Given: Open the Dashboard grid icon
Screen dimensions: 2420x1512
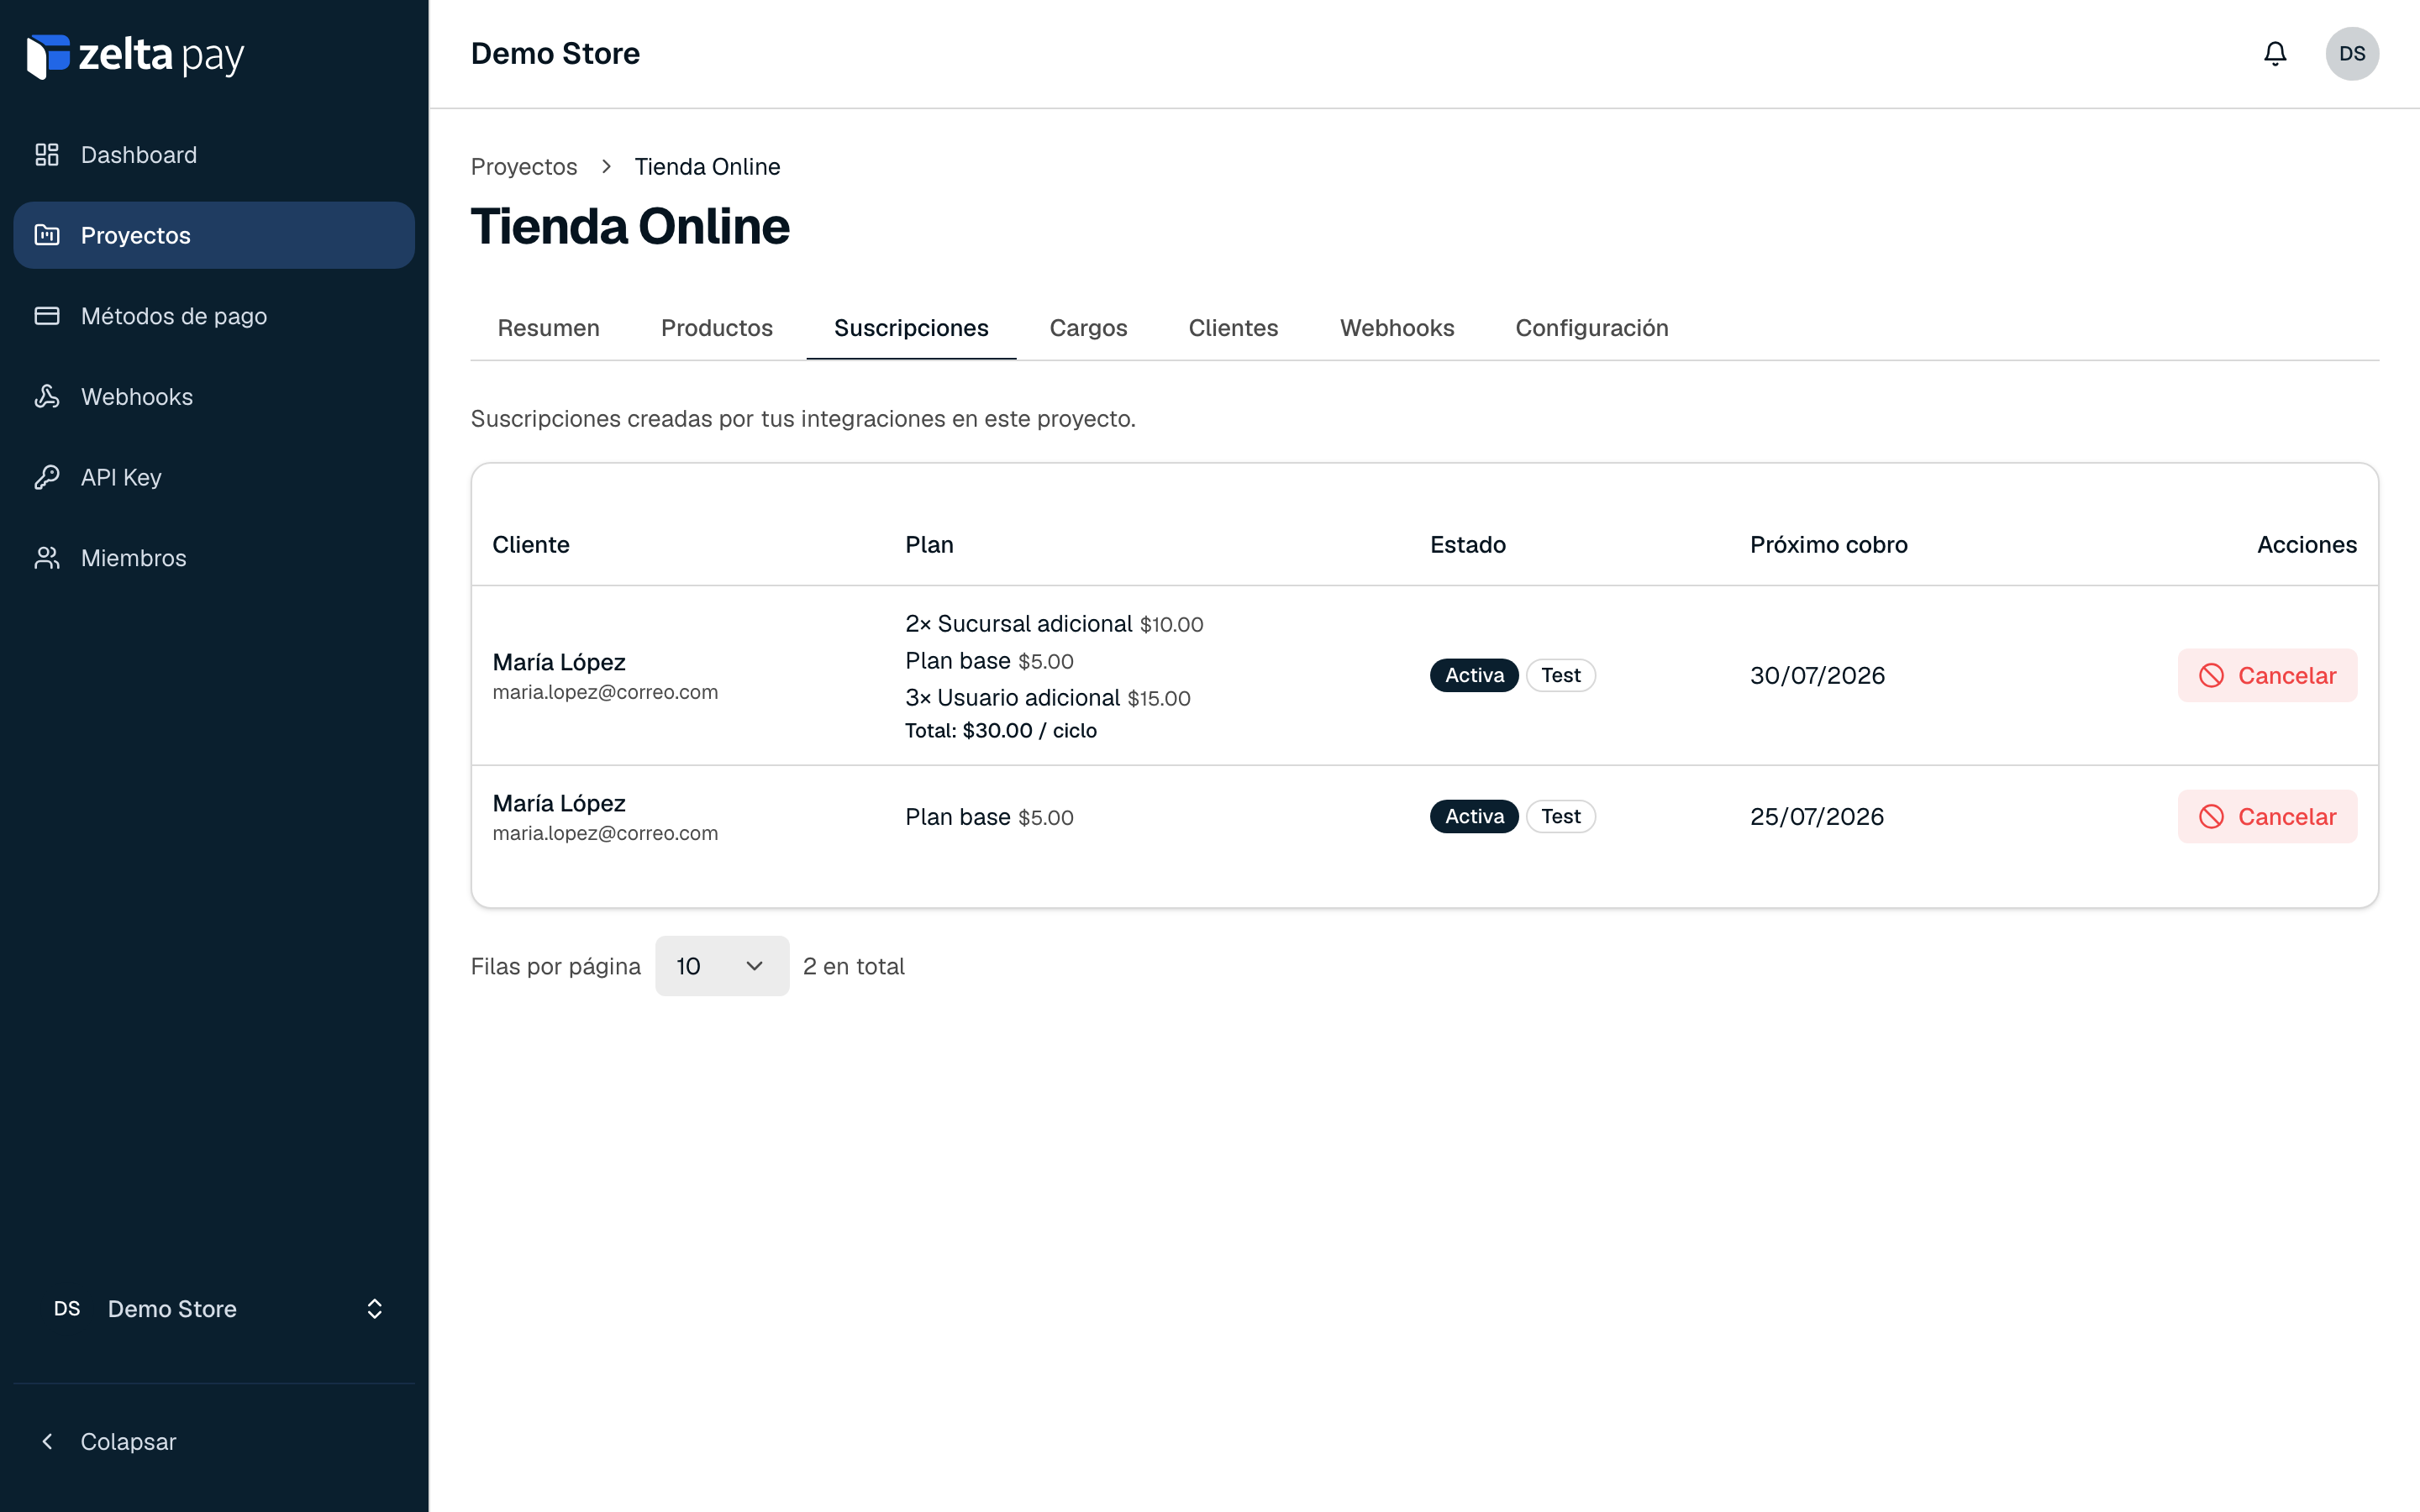Looking at the screenshot, I should click(x=47, y=155).
